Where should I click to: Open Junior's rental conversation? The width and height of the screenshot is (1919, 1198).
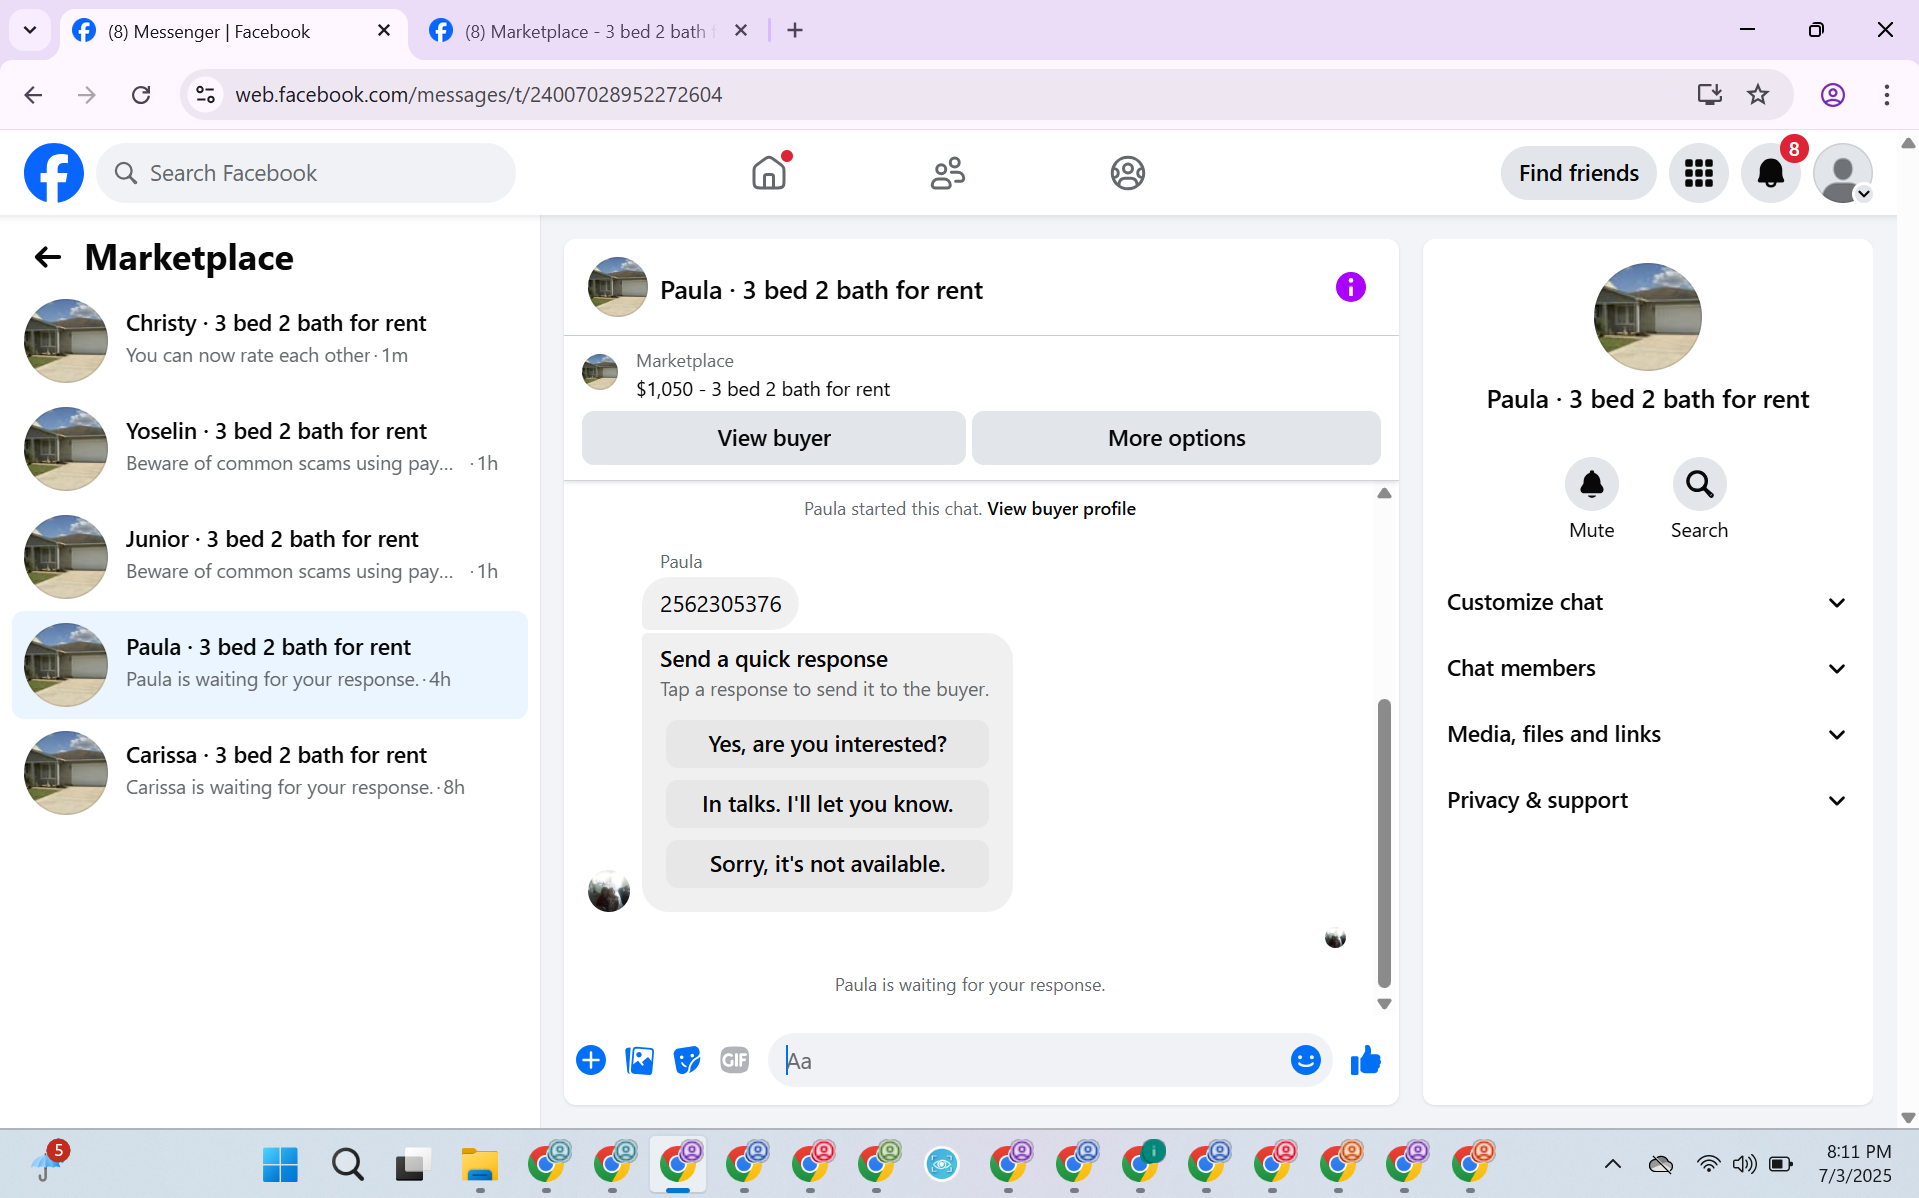270,556
